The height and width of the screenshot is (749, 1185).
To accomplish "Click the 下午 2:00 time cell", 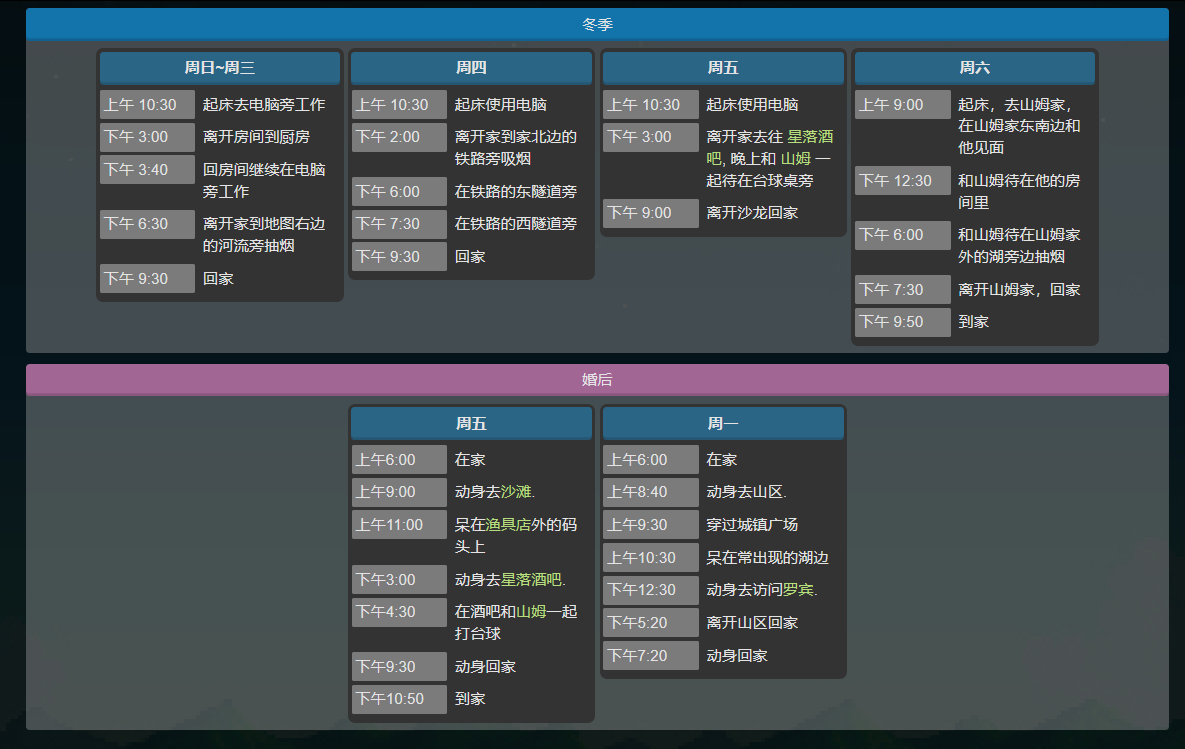I will 399,137.
